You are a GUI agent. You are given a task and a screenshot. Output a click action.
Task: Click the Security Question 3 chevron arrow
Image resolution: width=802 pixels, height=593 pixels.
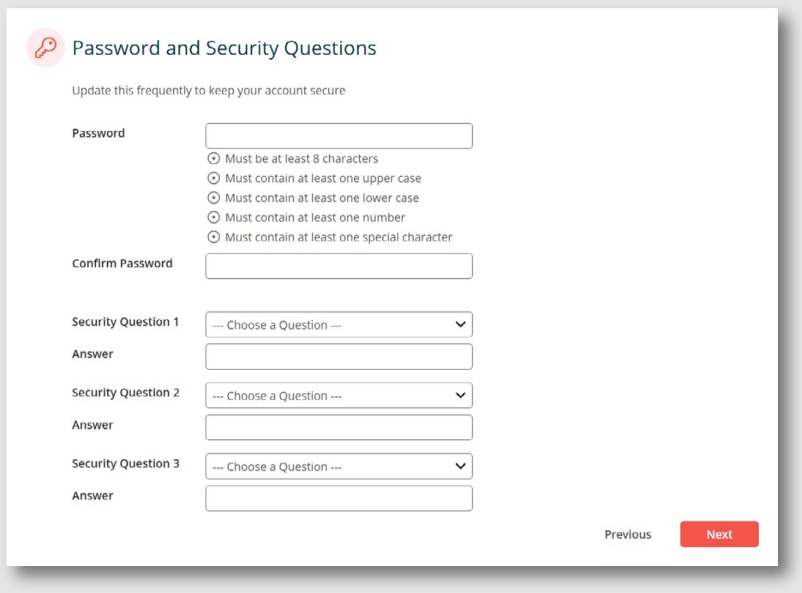pyautogui.click(x=460, y=467)
